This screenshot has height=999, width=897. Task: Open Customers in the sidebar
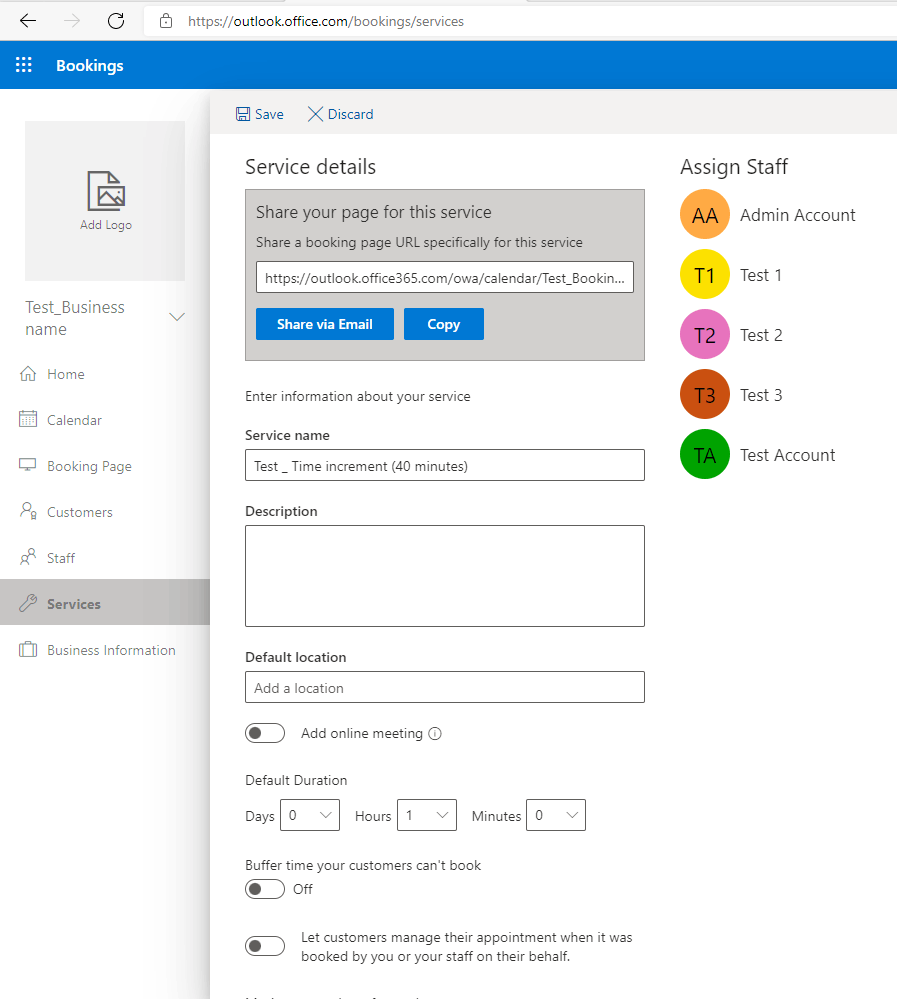(x=80, y=512)
